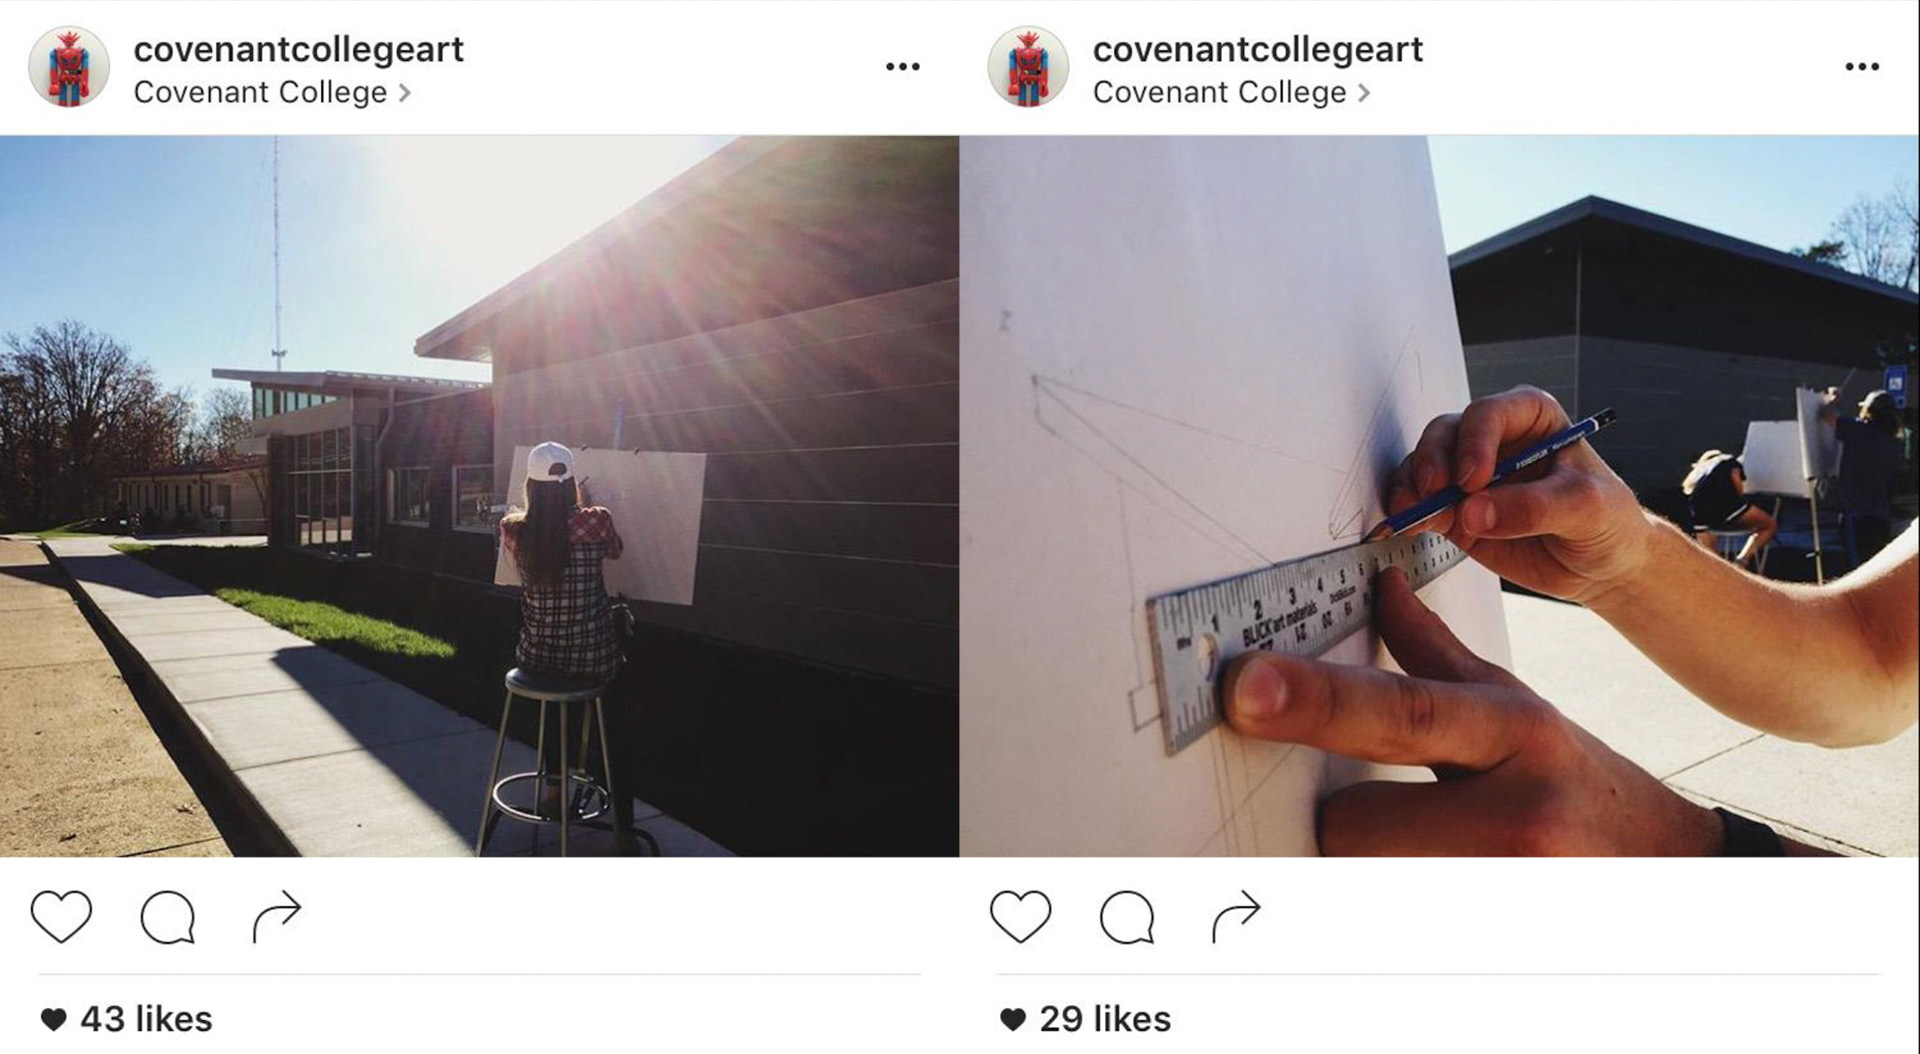
Task: Open covenantcollegeart username on left post
Action: pyautogui.click(x=298, y=49)
